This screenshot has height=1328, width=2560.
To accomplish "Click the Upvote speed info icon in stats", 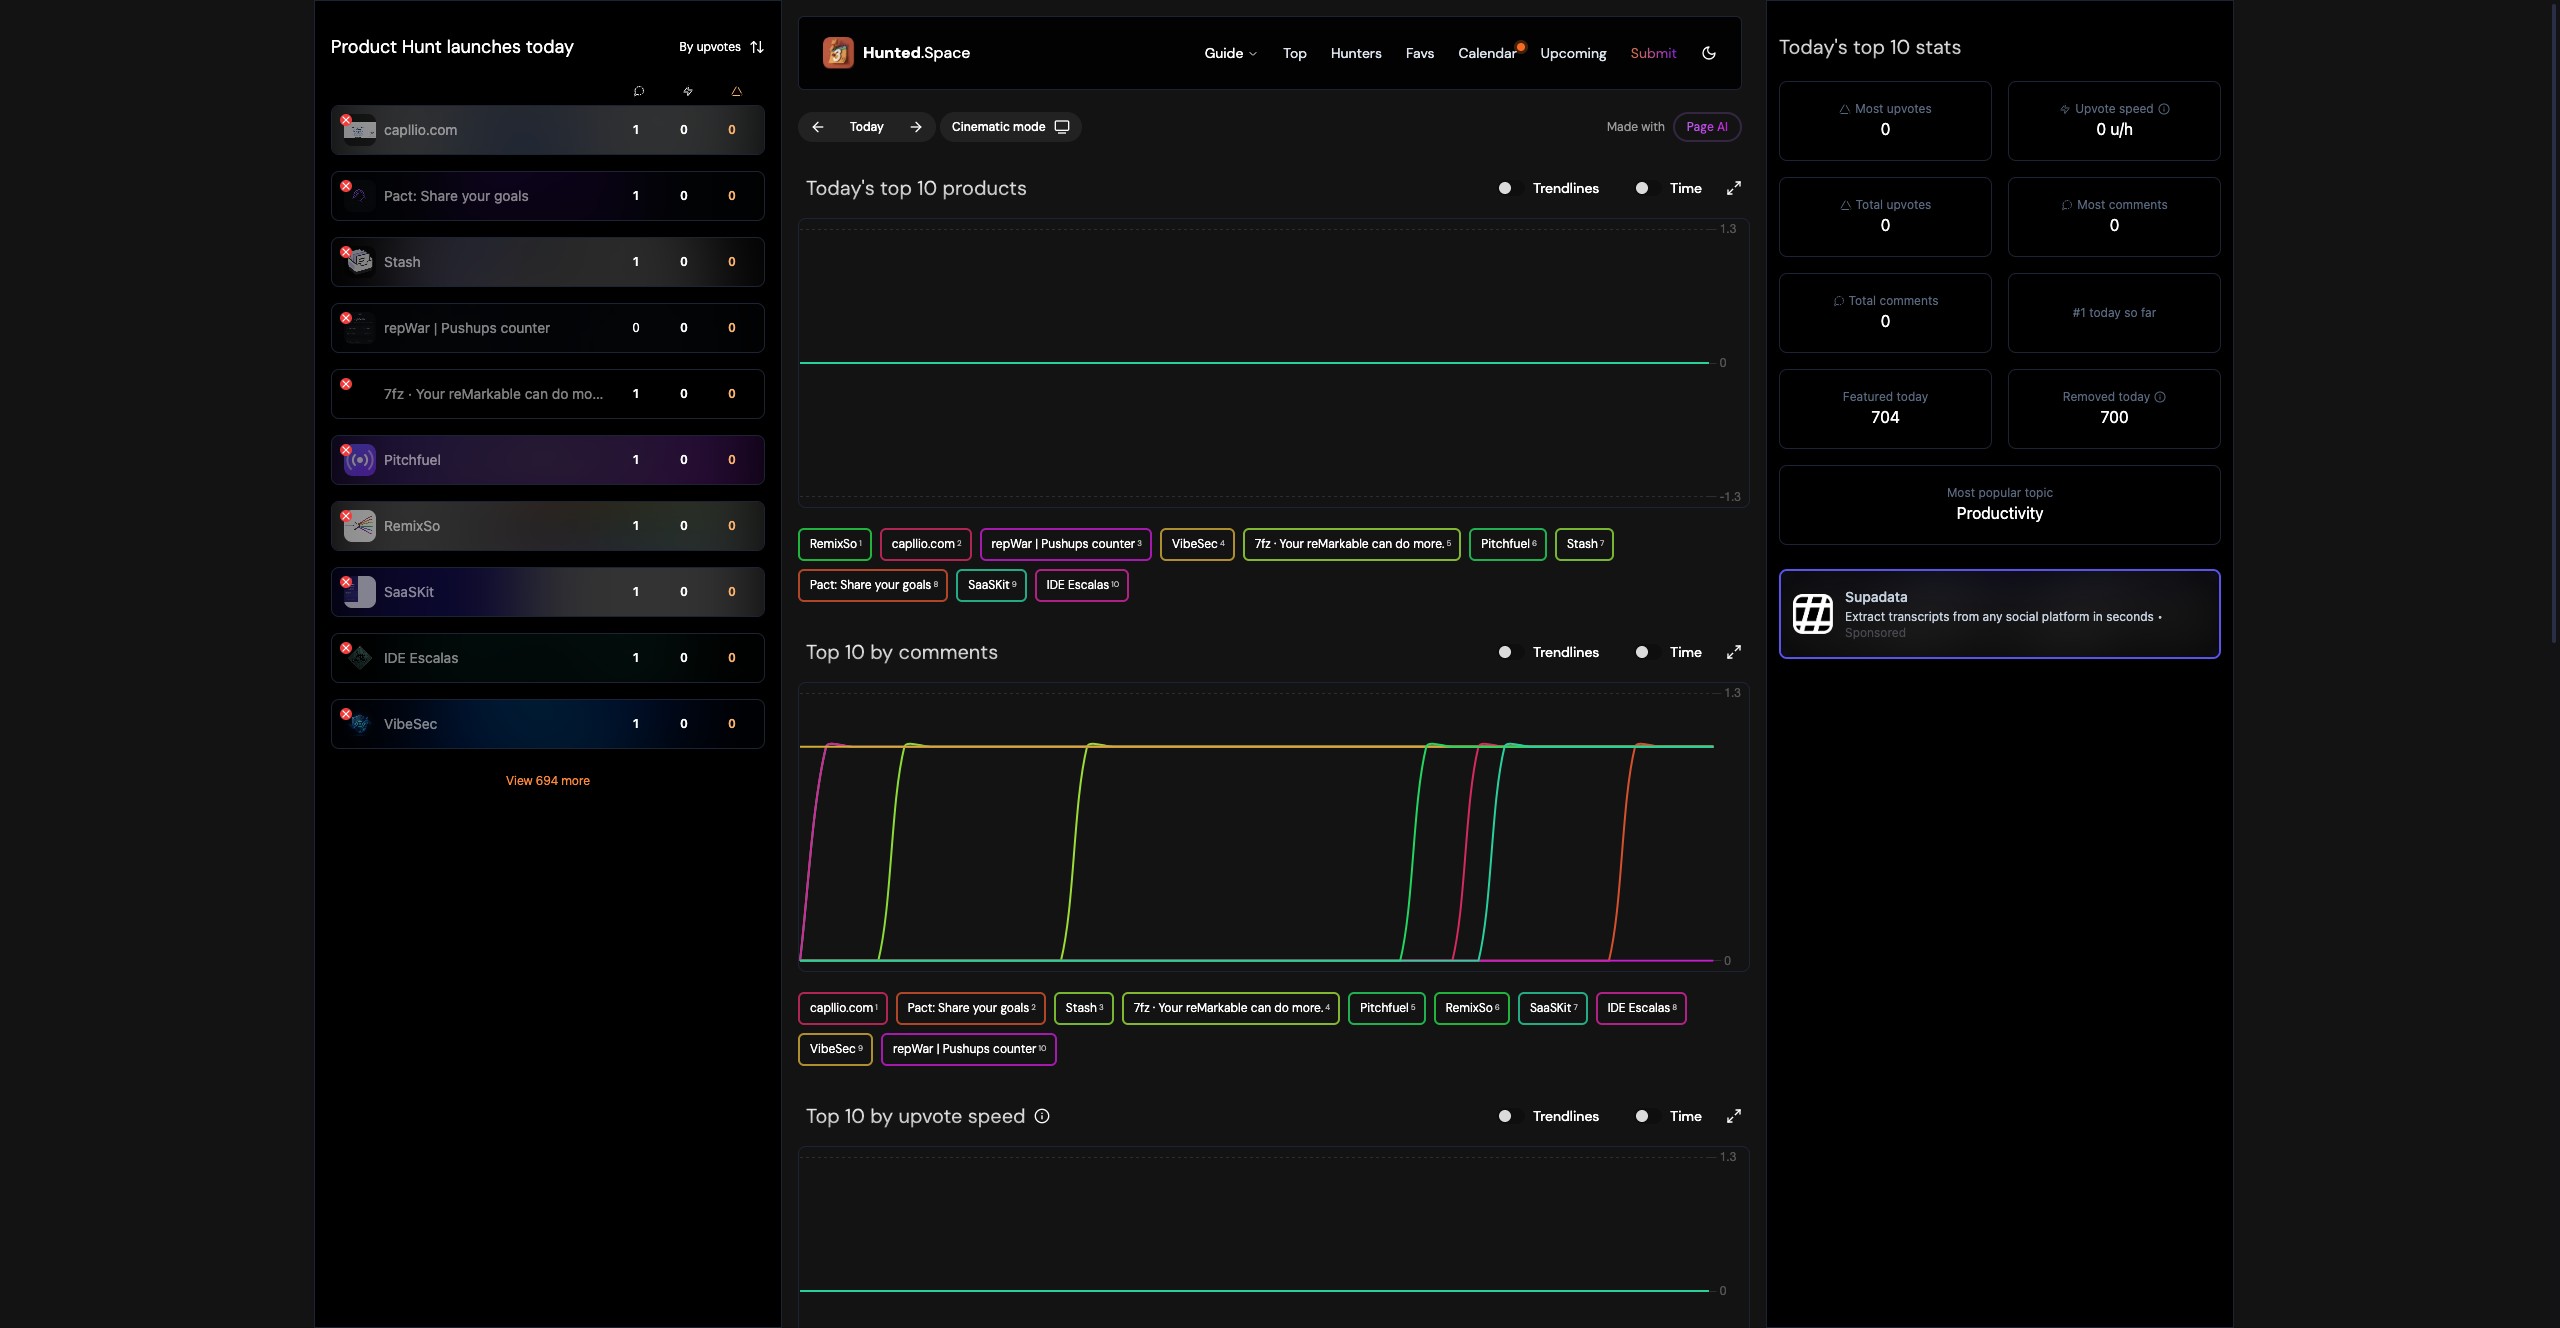I will click(x=2164, y=109).
